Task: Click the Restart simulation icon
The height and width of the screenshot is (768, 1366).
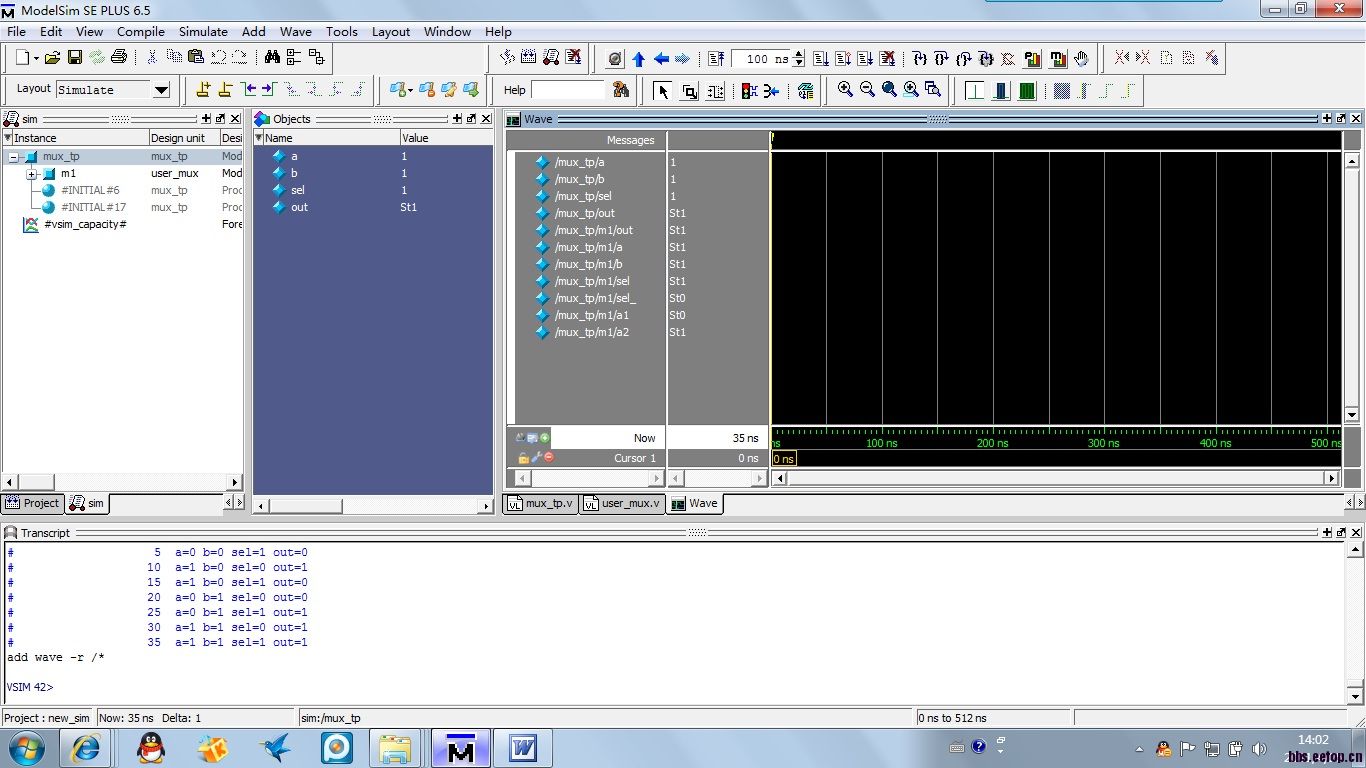Action: (716, 59)
